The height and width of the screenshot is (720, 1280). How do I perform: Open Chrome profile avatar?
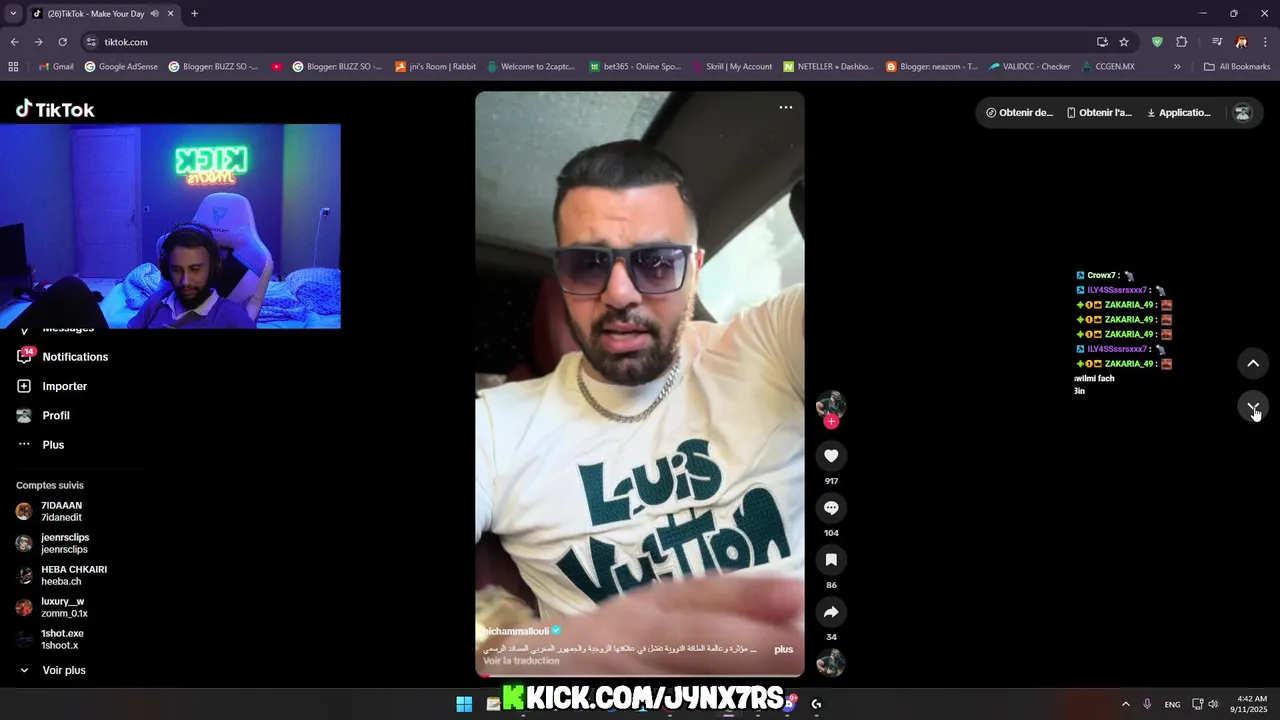coord(1241,42)
